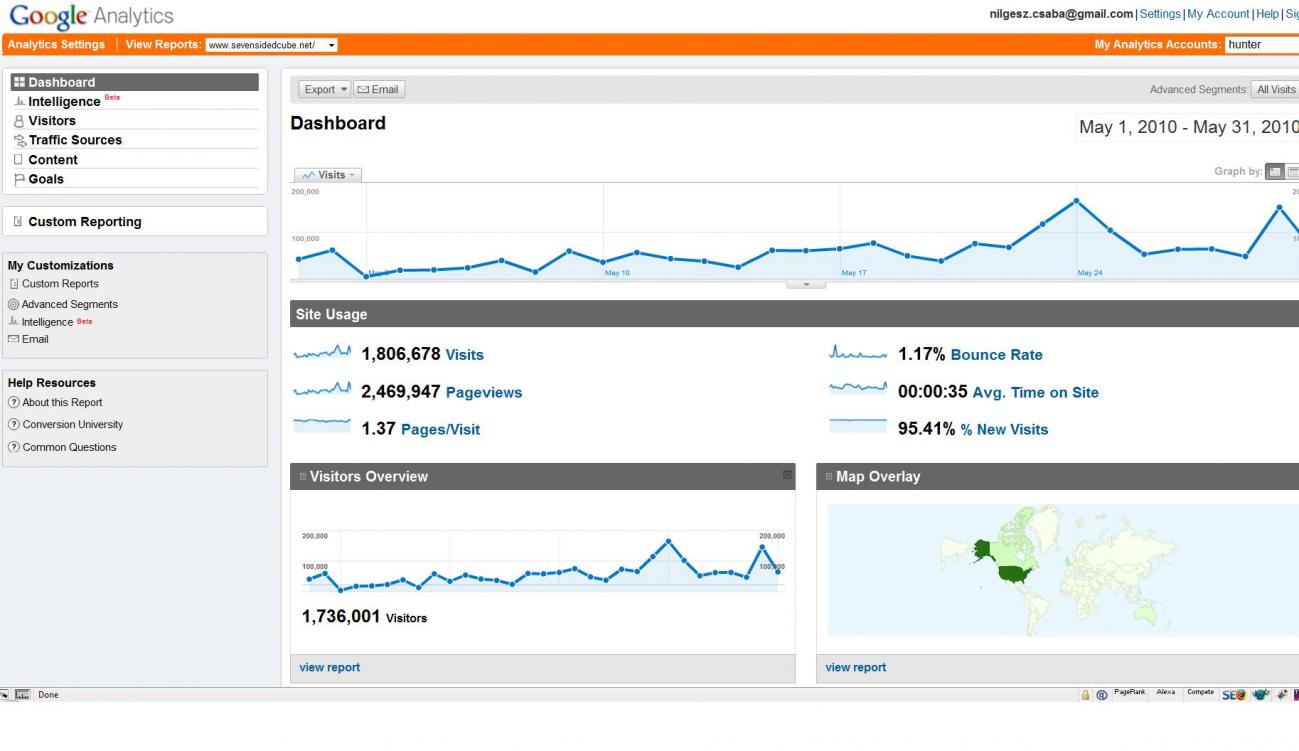
Task: Open the May 2010 date range picker
Action: point(1188,128)
